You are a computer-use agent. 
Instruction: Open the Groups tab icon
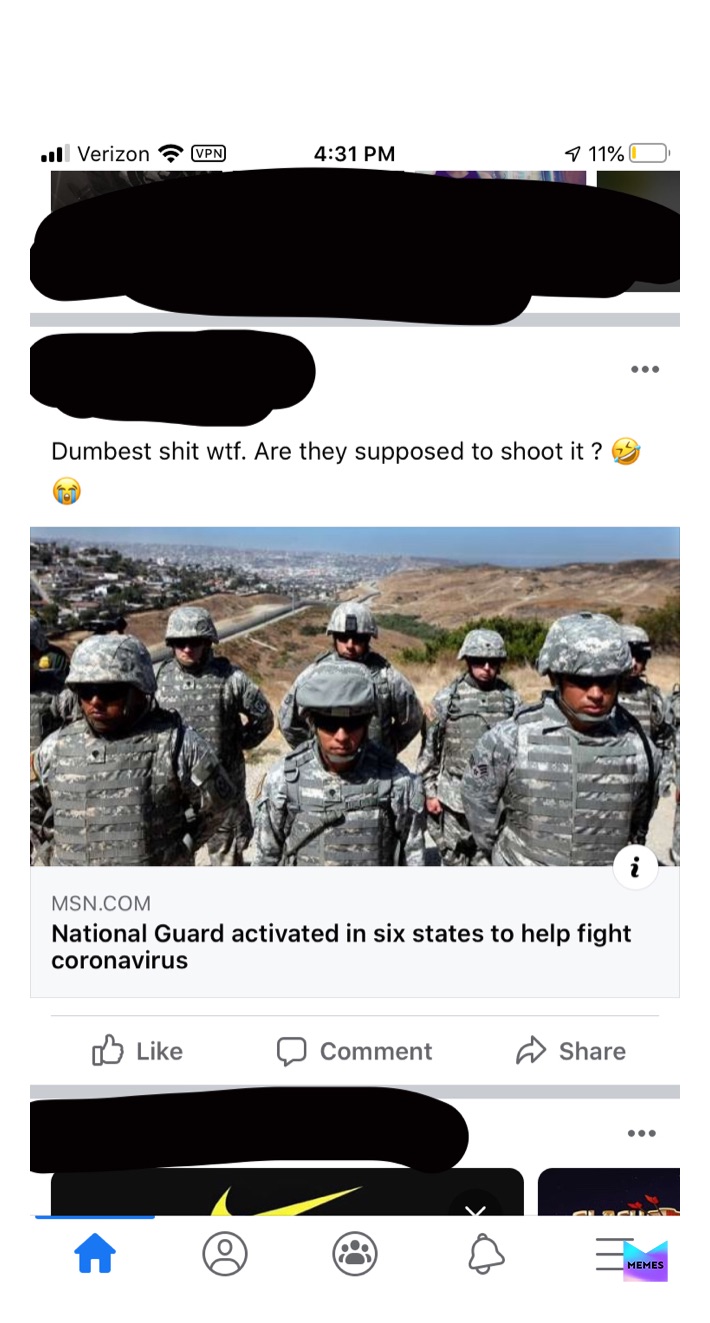point(355,1253)
